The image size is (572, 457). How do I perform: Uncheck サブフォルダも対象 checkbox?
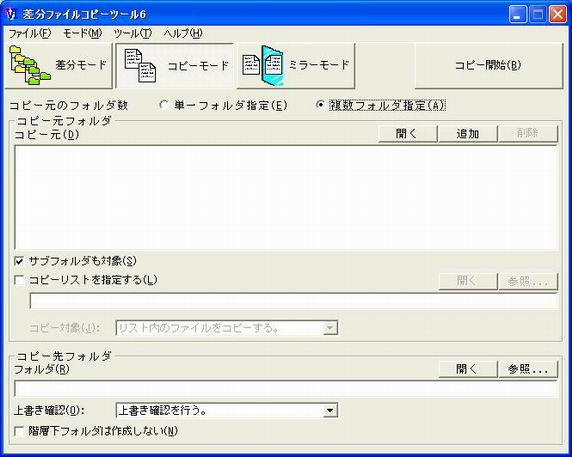point(19,261)
